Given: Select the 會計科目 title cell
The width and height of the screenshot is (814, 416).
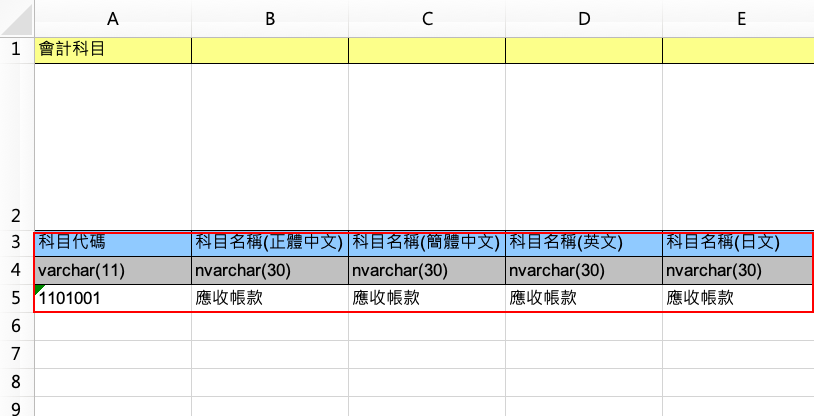Looking at the screenshot, I should click(113, 50).
